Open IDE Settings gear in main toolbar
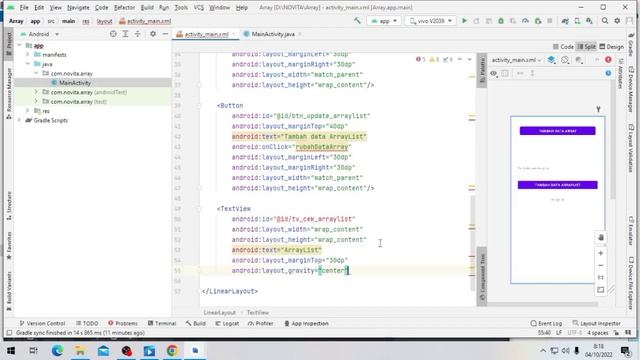The height and width of the screenshot is (360, 640). point(617,21)
